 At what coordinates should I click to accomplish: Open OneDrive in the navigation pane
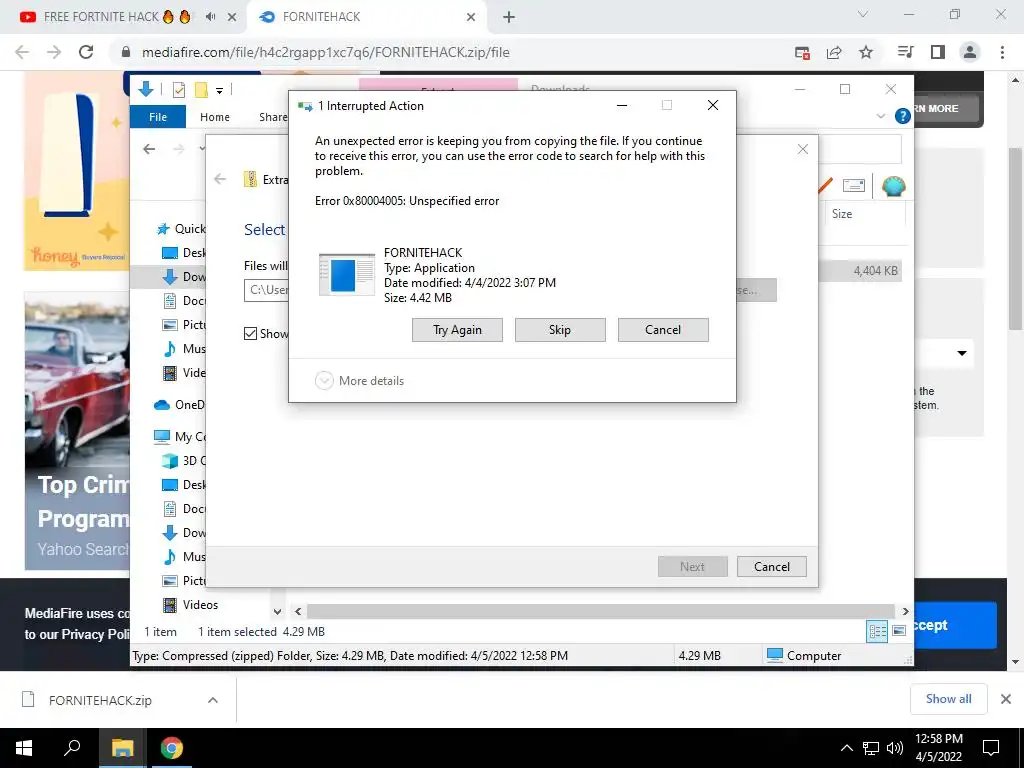point(179,405)
